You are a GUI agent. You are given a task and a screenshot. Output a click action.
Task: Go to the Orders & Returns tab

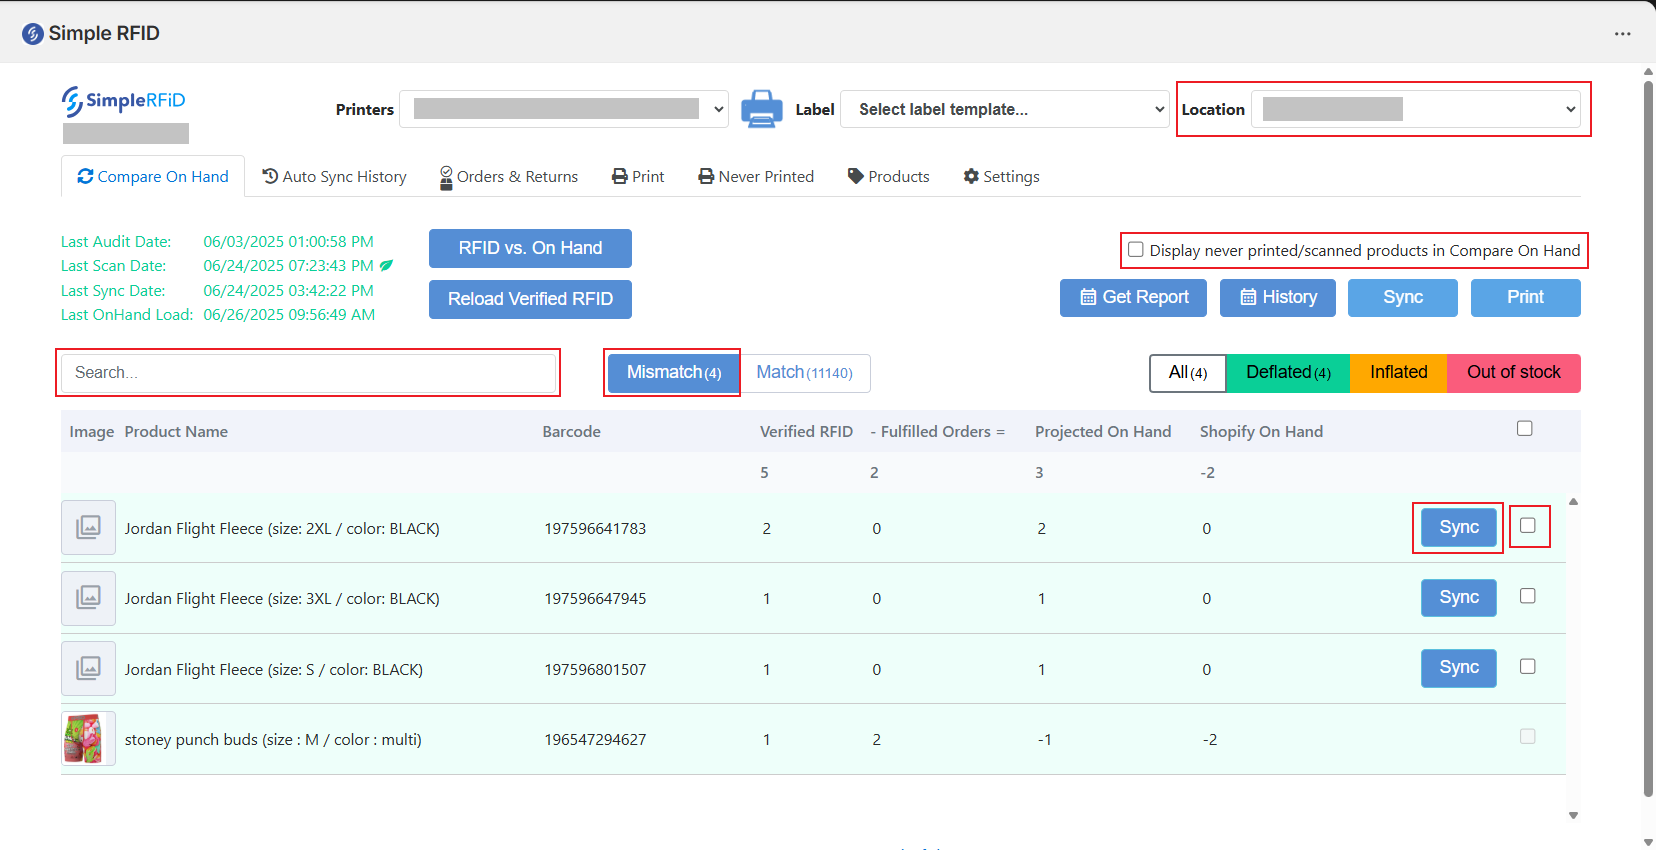(x=509, y=176)
